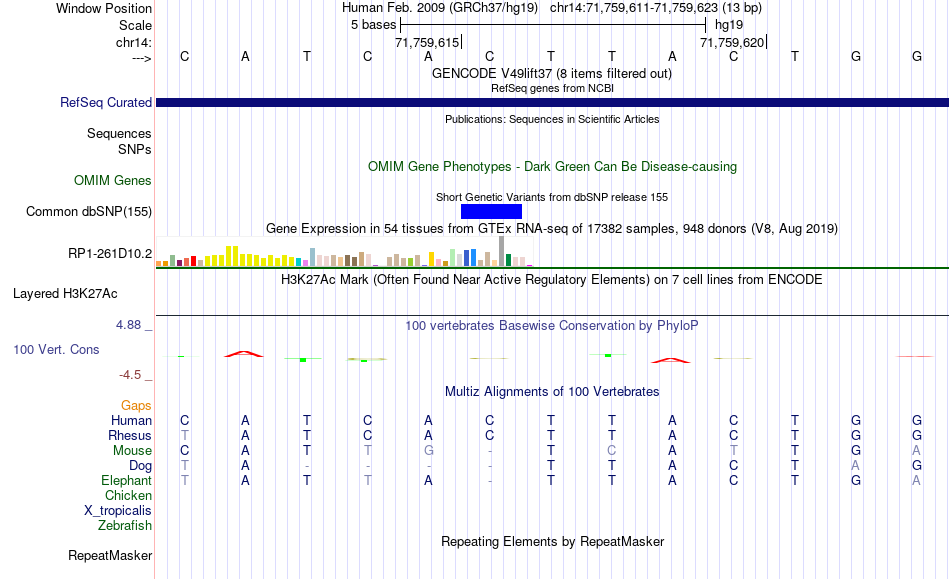Click the H3K27Ac Mark track title
The width and height of the screenshot is (950, 579).
[x=552, y=280]
